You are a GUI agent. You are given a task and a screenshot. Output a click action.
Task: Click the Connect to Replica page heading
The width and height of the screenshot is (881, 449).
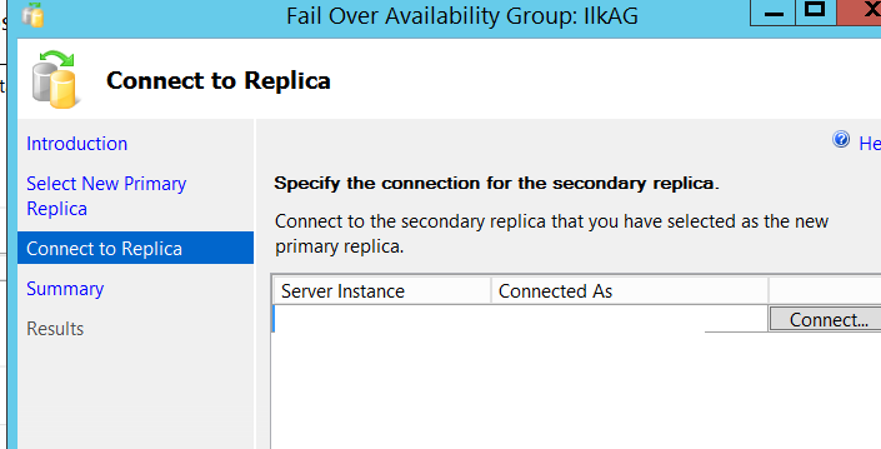pos(218,80)
